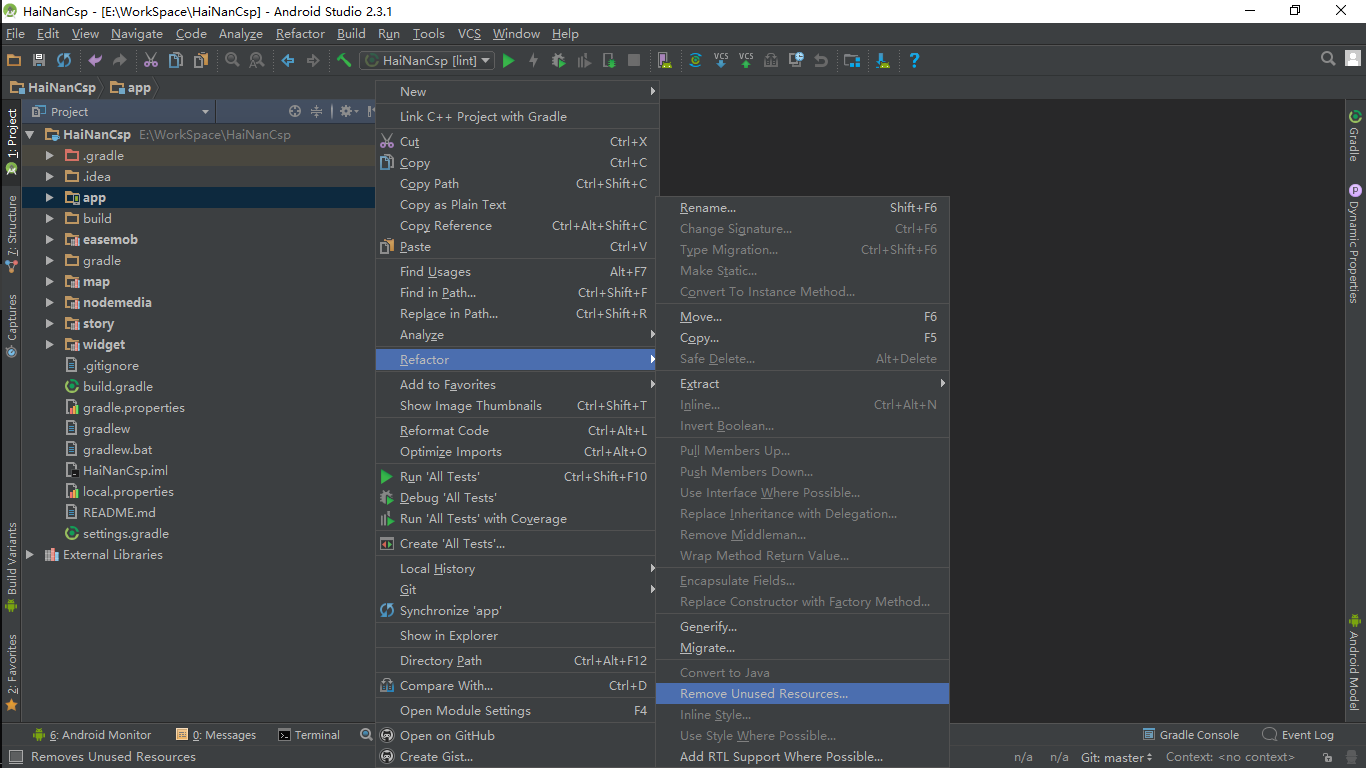Screen dimensions: 1366x768
Task: Open Project Structure toolbar icon
Action: coord(851,60)
